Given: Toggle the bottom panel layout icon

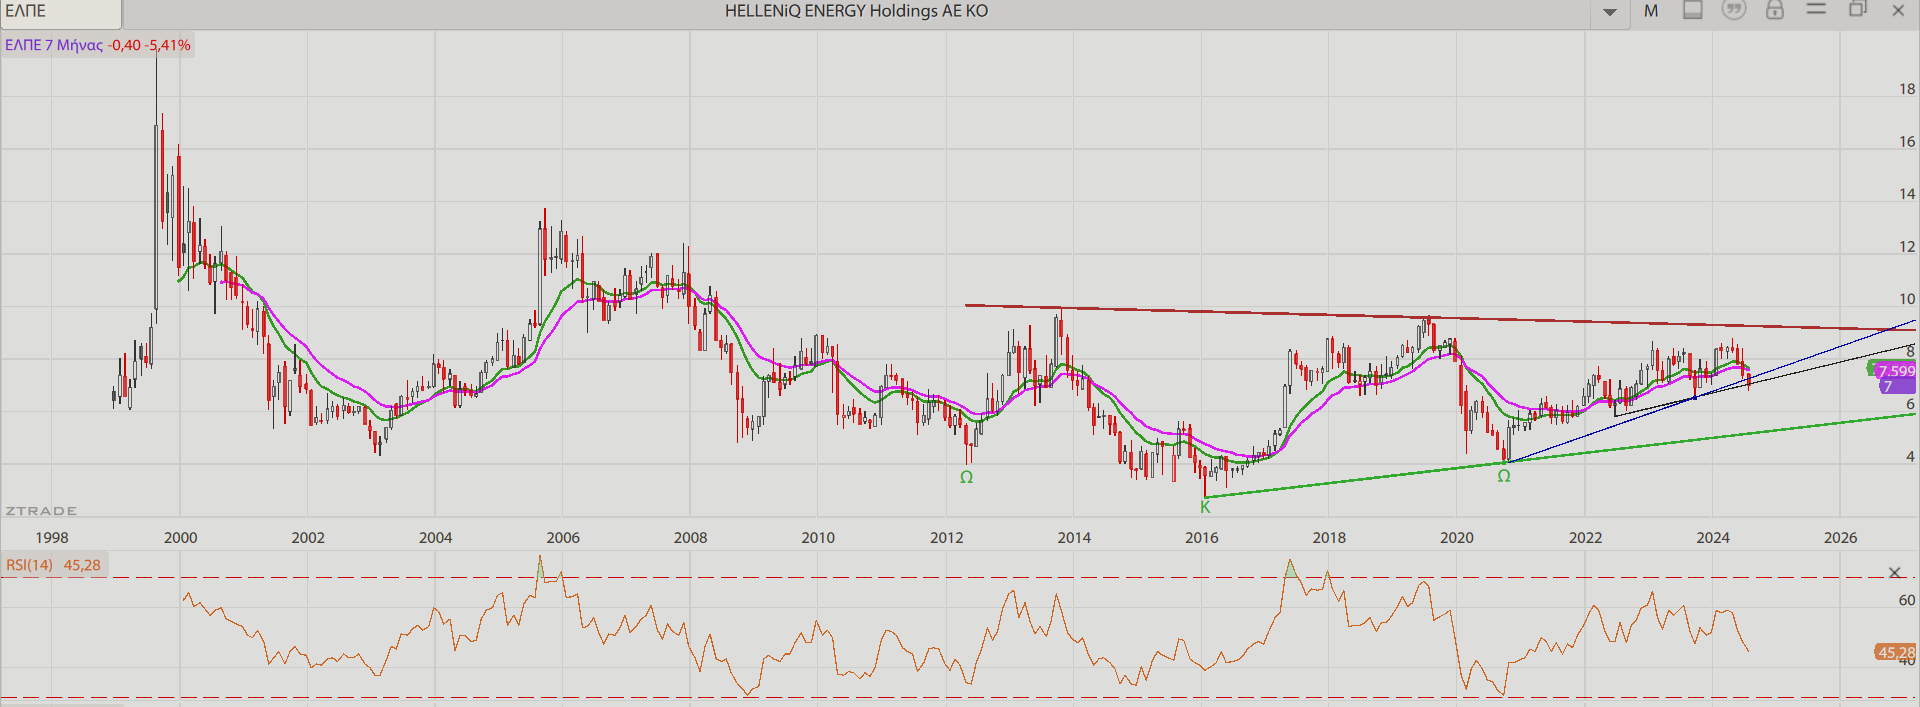Looking at the screenshot, I should click(x=1693, y=10).
